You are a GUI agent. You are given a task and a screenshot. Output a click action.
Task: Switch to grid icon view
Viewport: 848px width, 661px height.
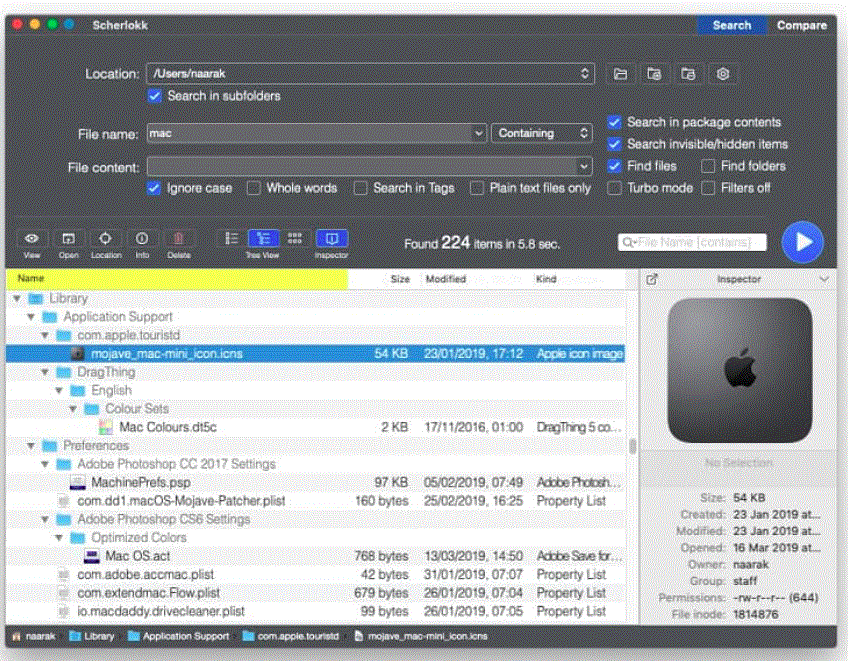click(295, 239)
